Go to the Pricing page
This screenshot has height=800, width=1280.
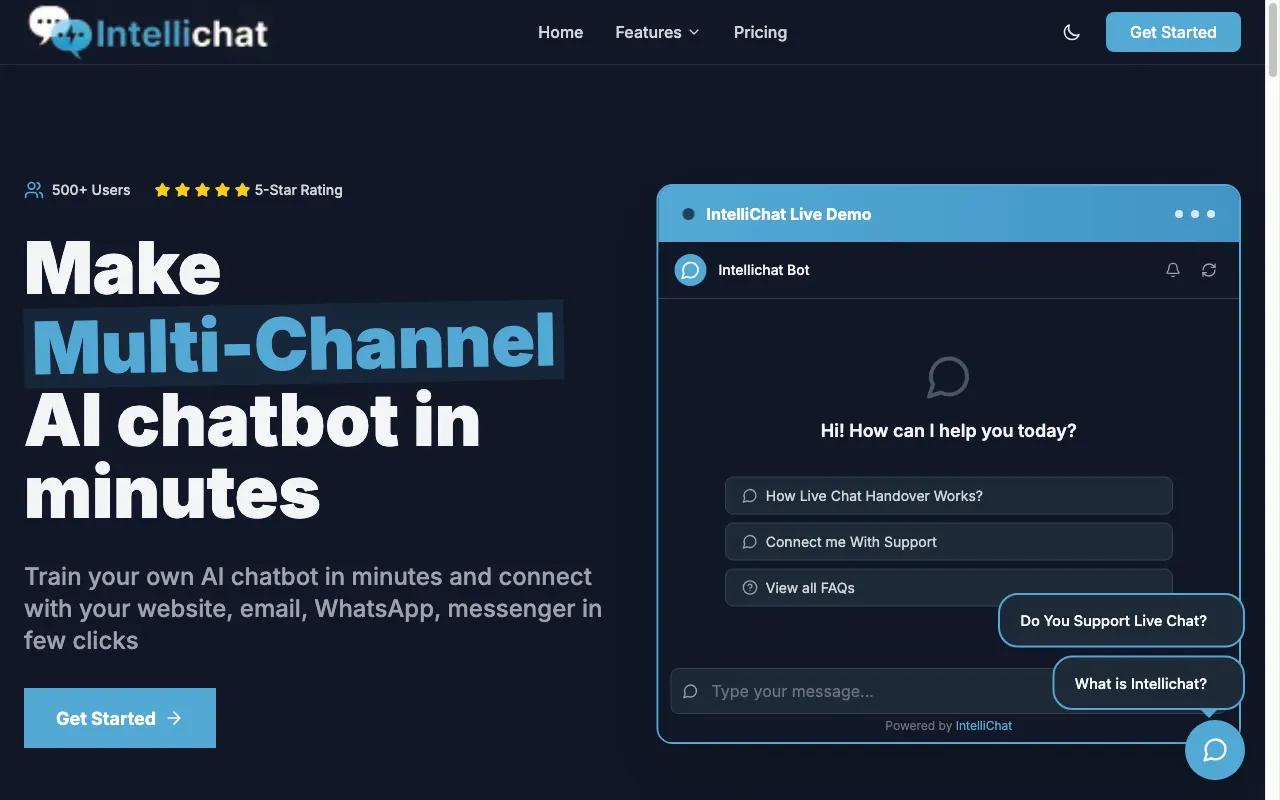pos(760,32)
